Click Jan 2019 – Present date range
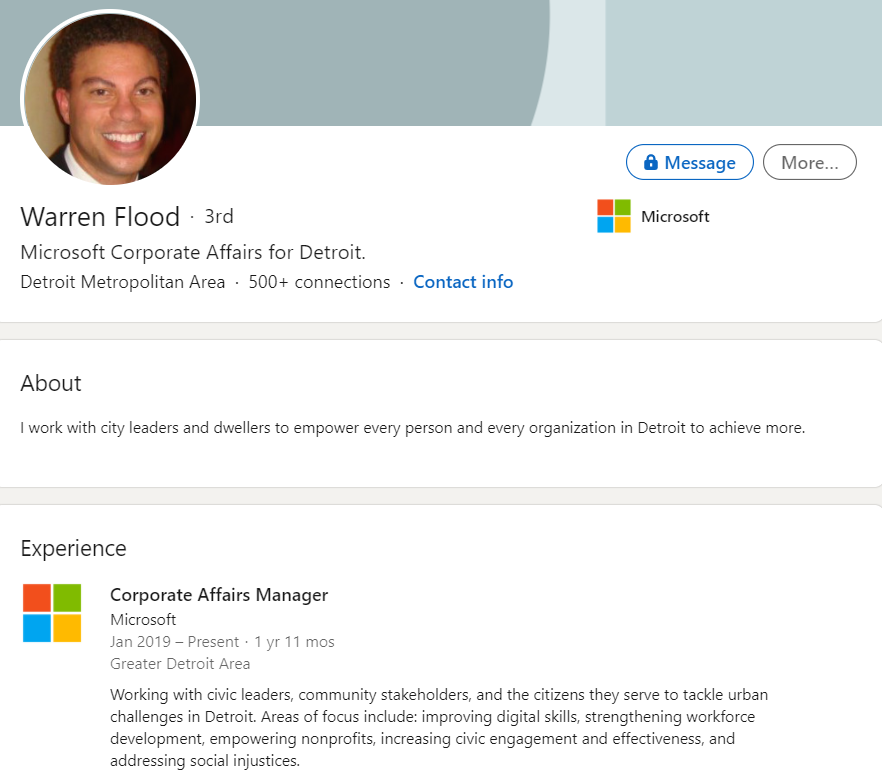Viewport: 882px width, 784px height. pyautogui.click(x=174, y=642)
